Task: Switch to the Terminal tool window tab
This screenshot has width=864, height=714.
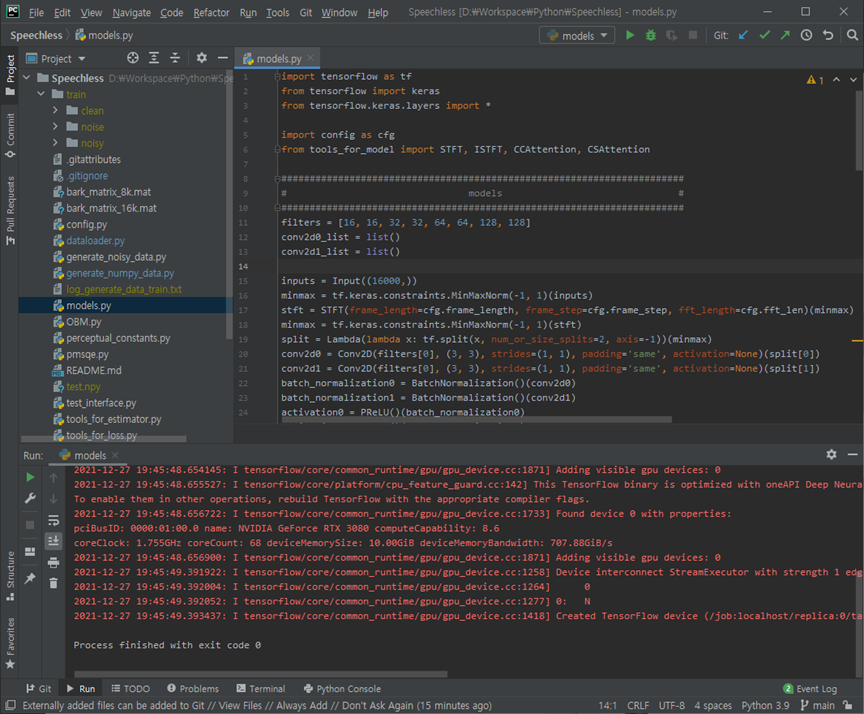Action: click(261, 689)
